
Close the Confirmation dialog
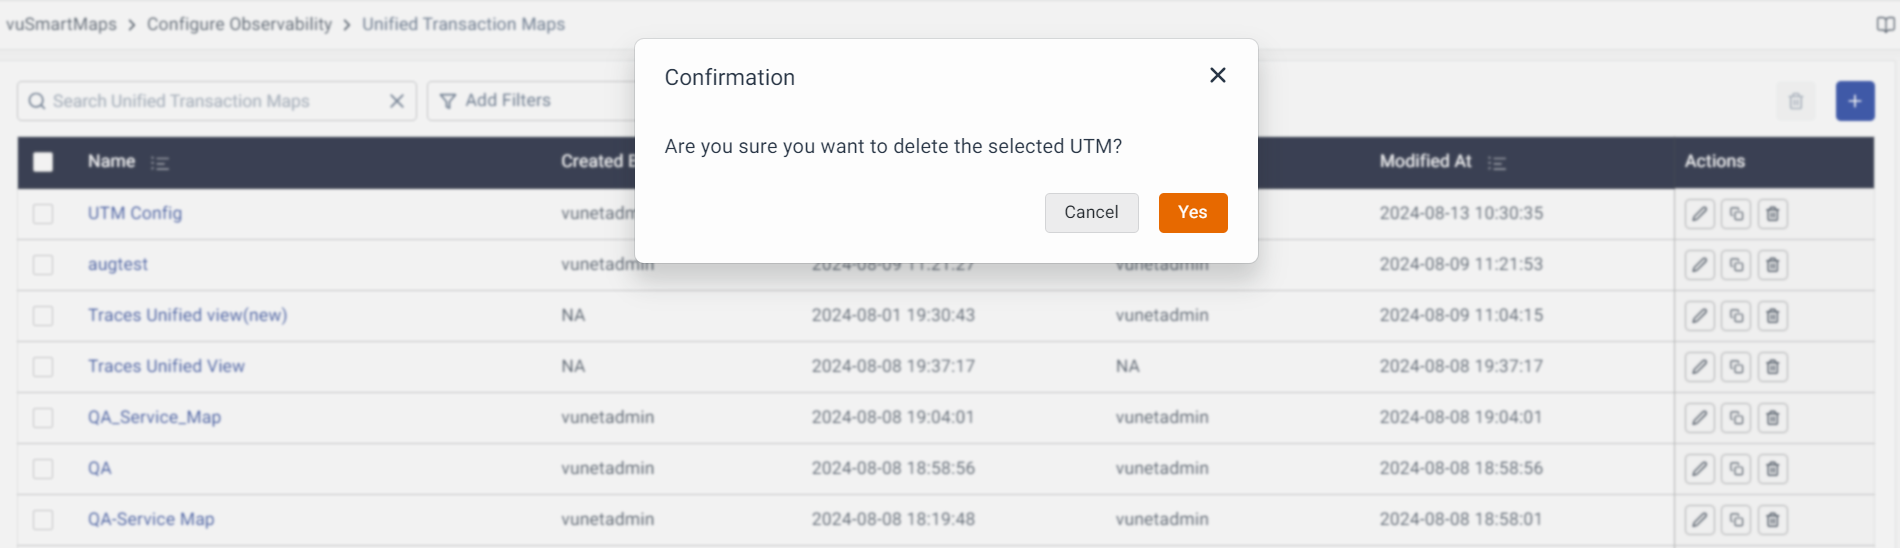[x=1217, y=75]
